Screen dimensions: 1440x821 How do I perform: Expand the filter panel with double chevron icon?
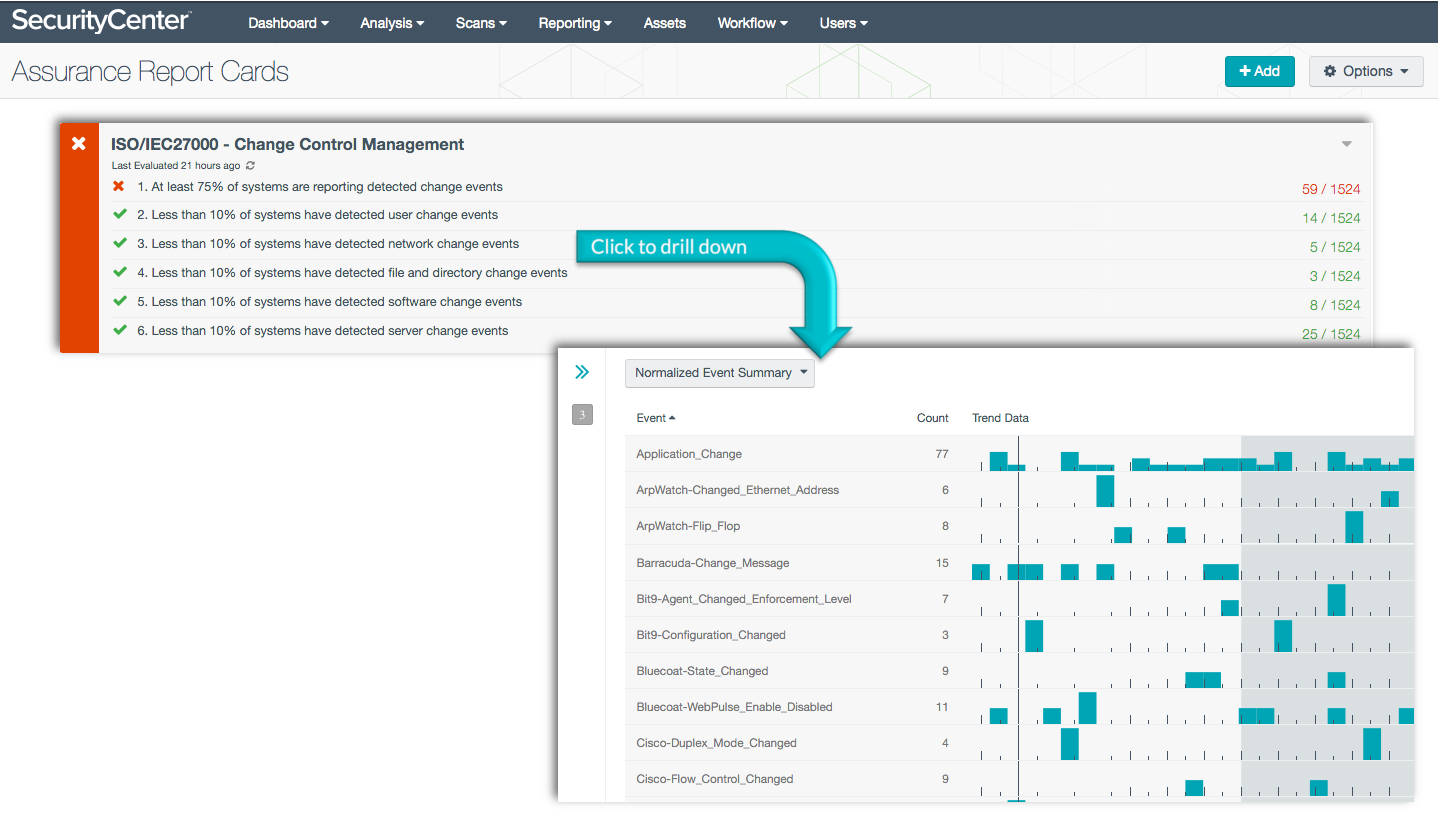pyautogui.click(x=582, y=372)
